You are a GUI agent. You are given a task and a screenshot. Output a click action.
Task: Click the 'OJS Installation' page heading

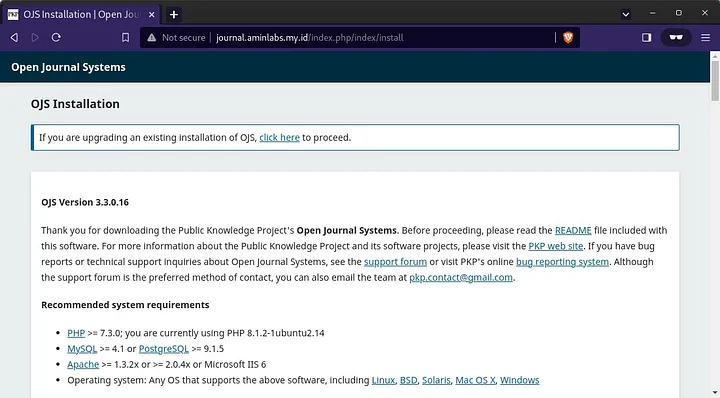[x=75, y=104]
